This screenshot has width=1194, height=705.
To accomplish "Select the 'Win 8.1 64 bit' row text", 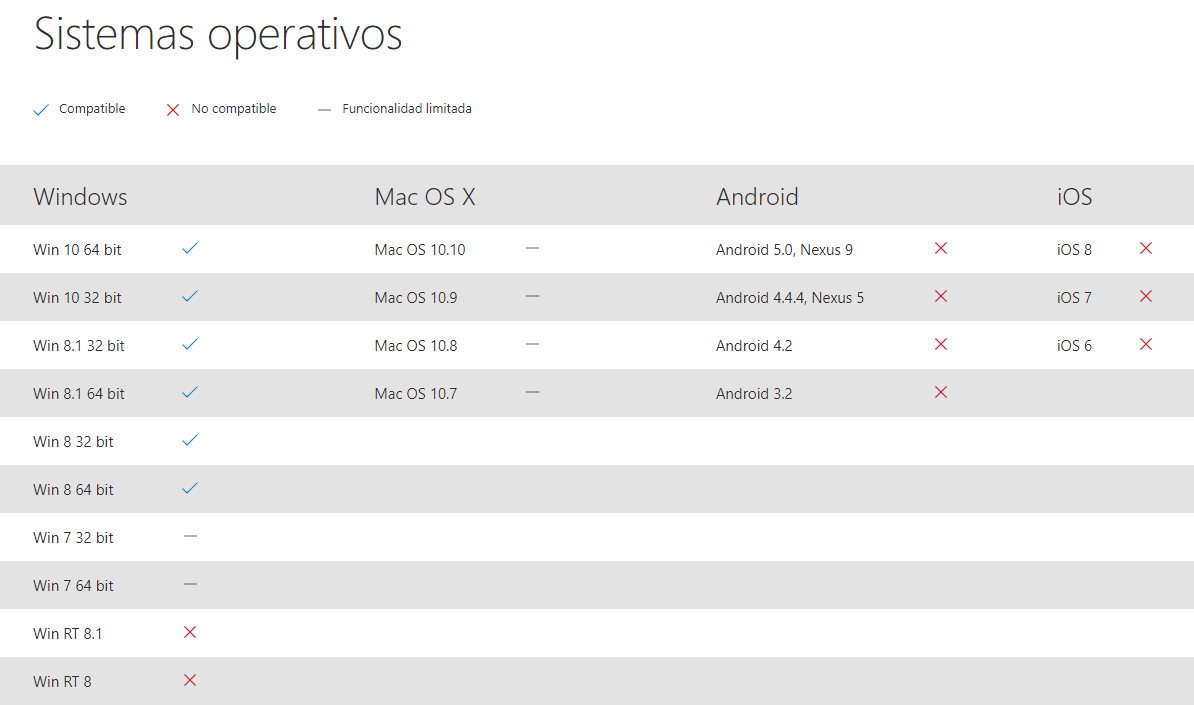I will click(x=78, y=394).
